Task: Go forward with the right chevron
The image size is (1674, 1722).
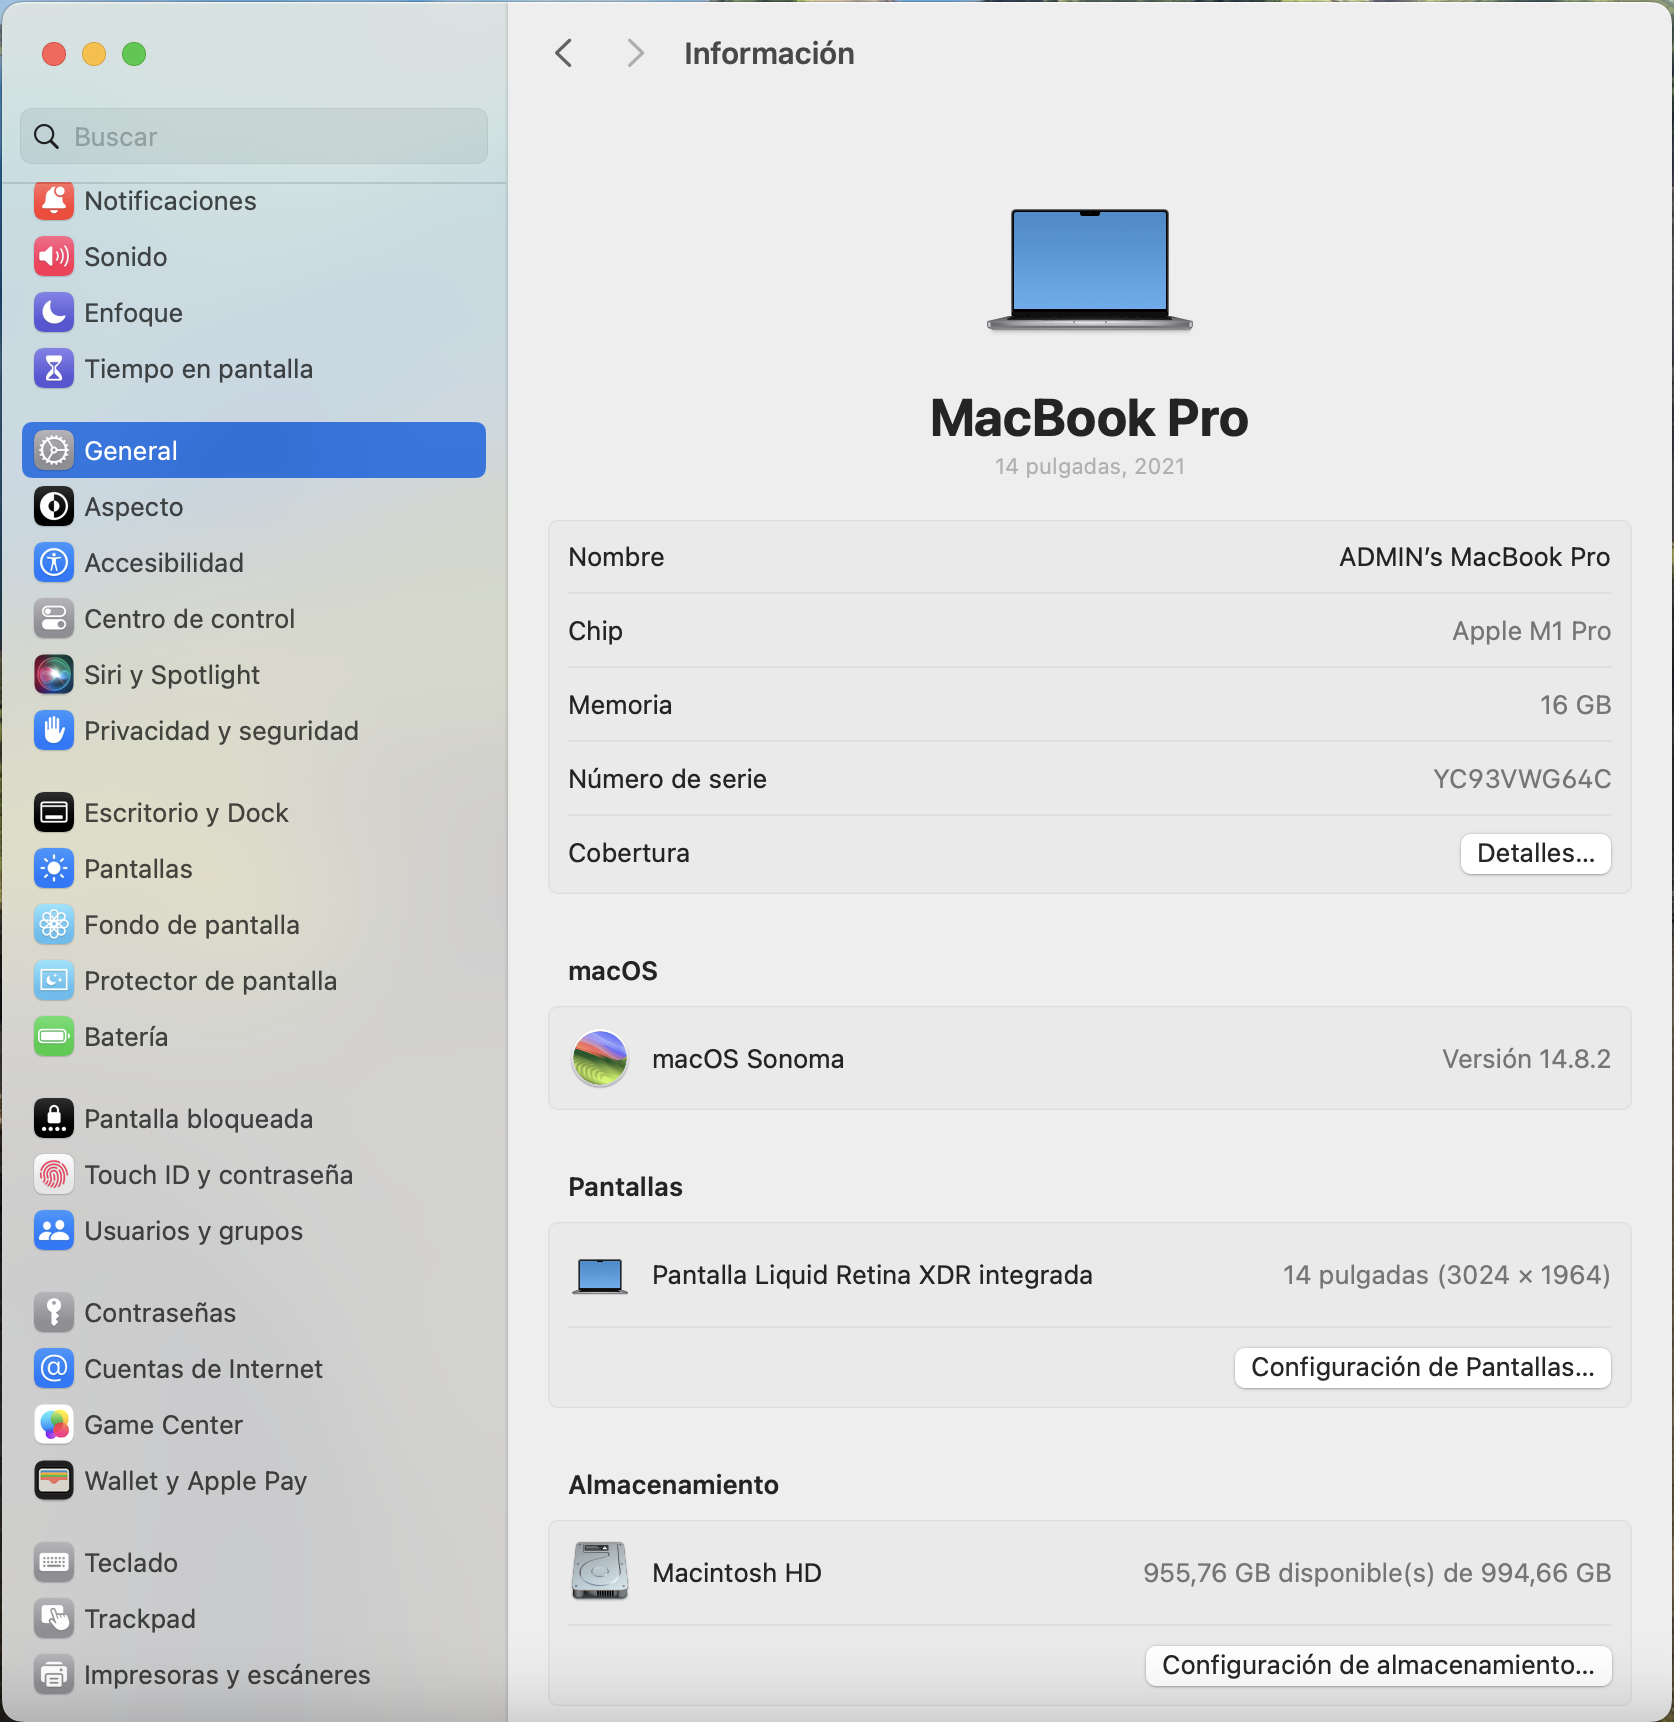Action: (x=634, y=53)
